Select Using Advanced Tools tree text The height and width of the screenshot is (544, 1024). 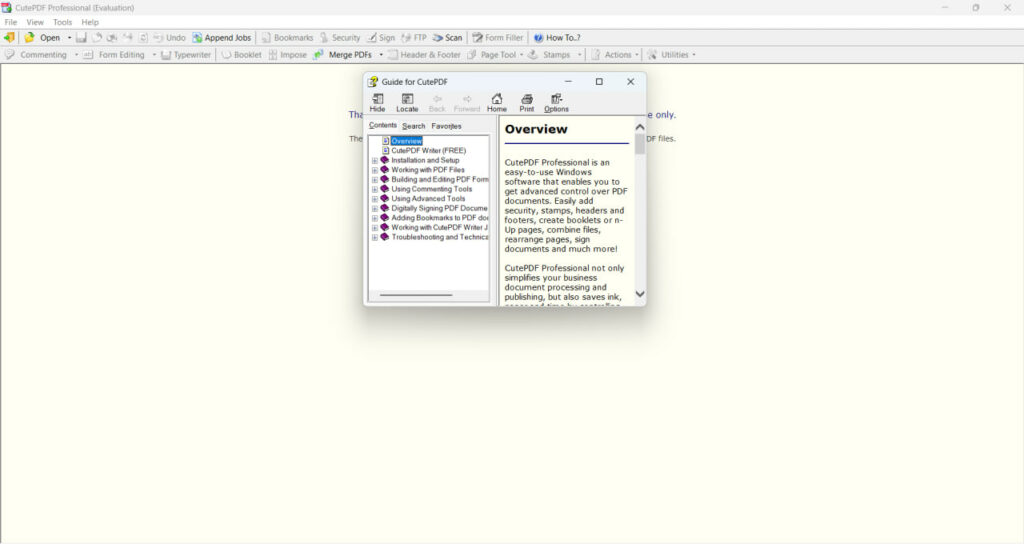tap(428, 199)
